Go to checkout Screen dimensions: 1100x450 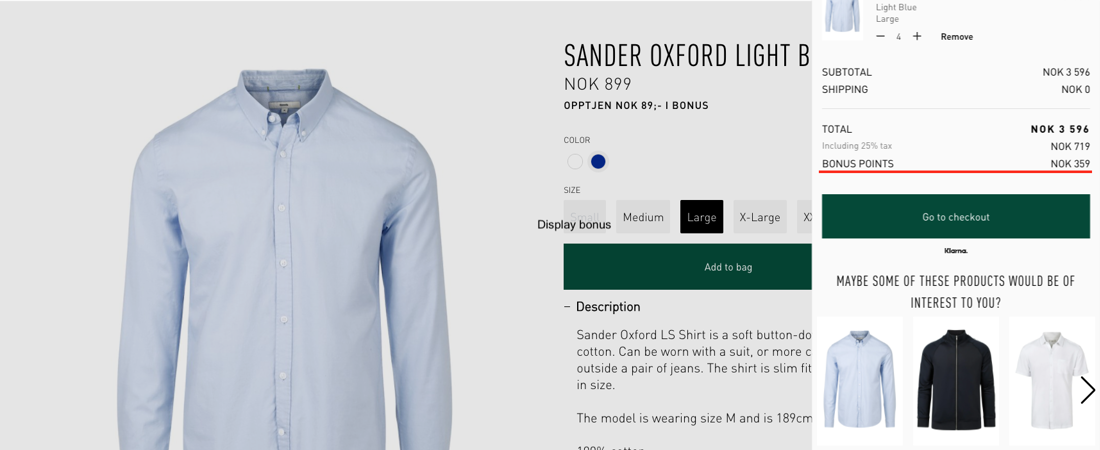coord(955,217)
